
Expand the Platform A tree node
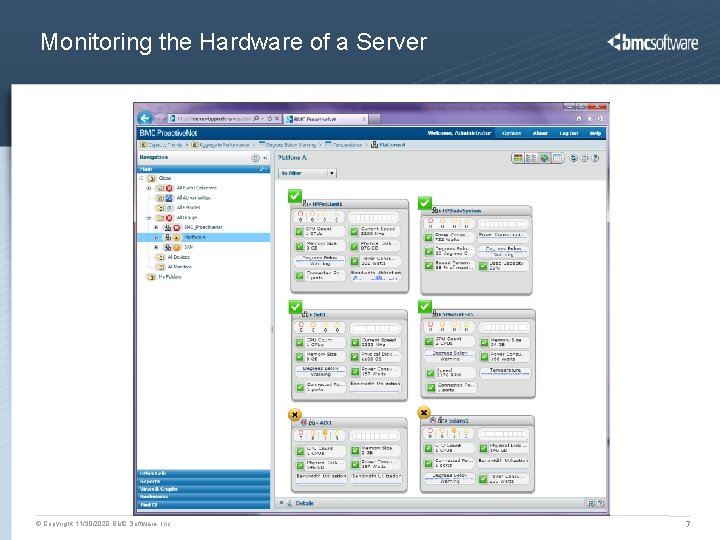coord(156,237)
